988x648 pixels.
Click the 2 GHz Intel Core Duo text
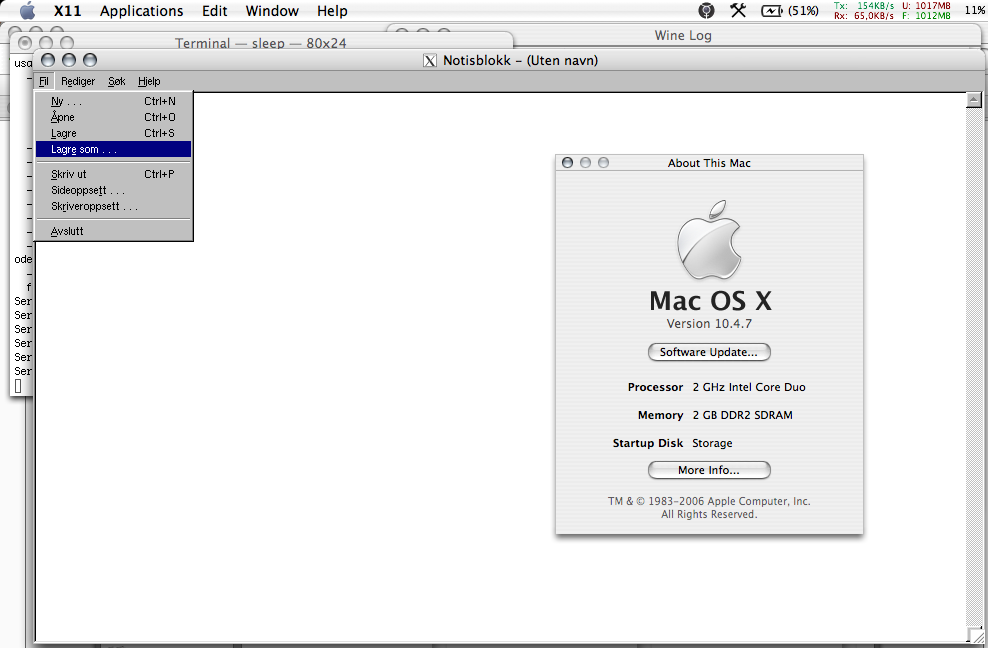[749, 387]
